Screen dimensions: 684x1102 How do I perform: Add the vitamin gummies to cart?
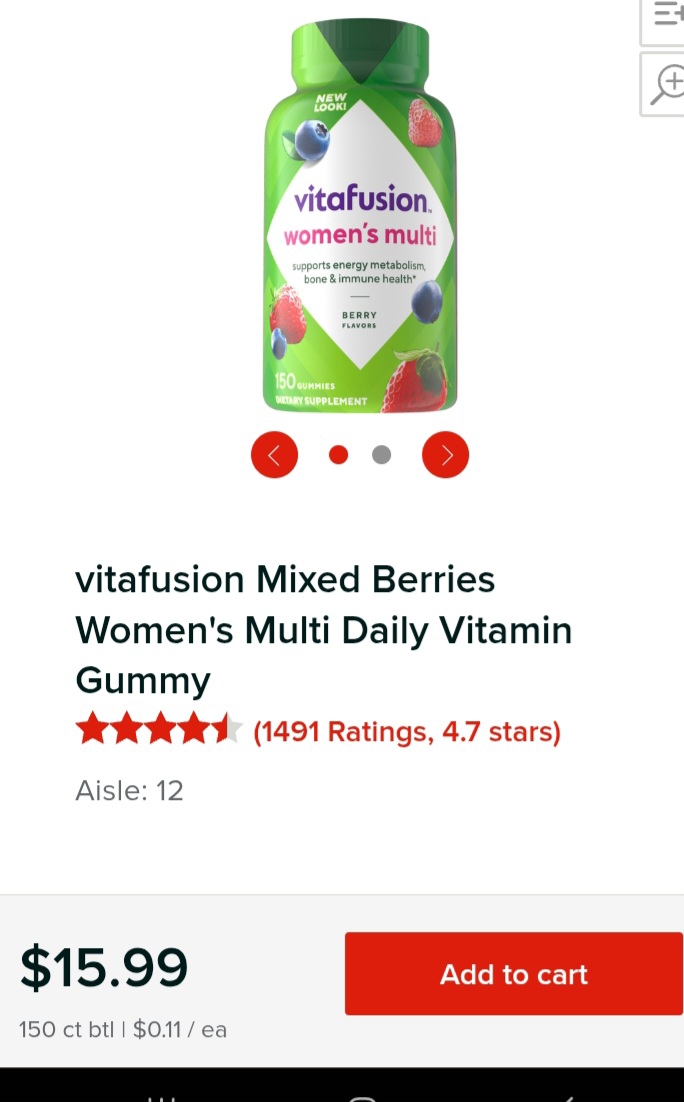514,973
